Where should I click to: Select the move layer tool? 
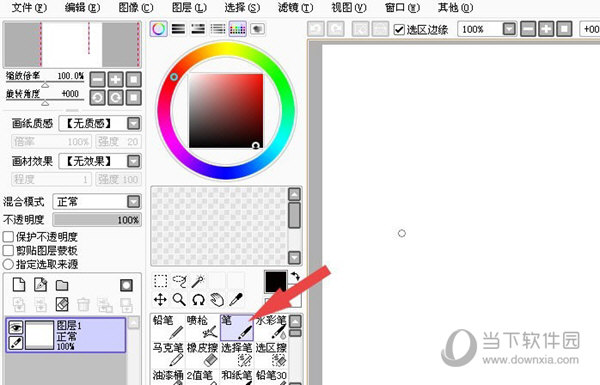click(x=160, y=300)
